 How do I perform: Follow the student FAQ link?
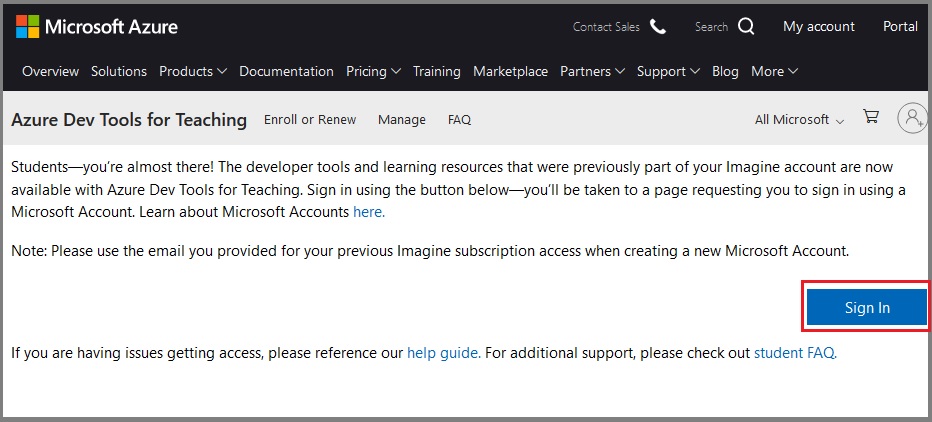pyautogui.click(x=794, y=353)
